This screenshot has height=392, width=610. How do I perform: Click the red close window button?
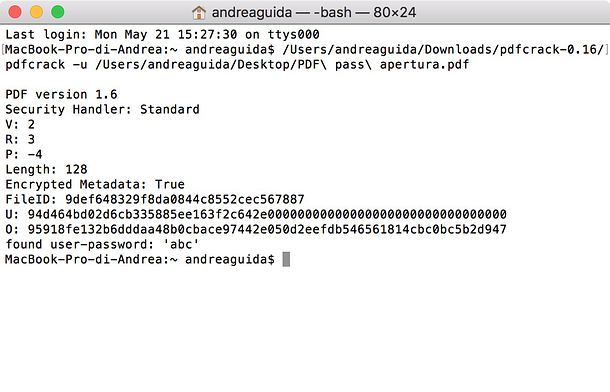[x=15, y=12]
